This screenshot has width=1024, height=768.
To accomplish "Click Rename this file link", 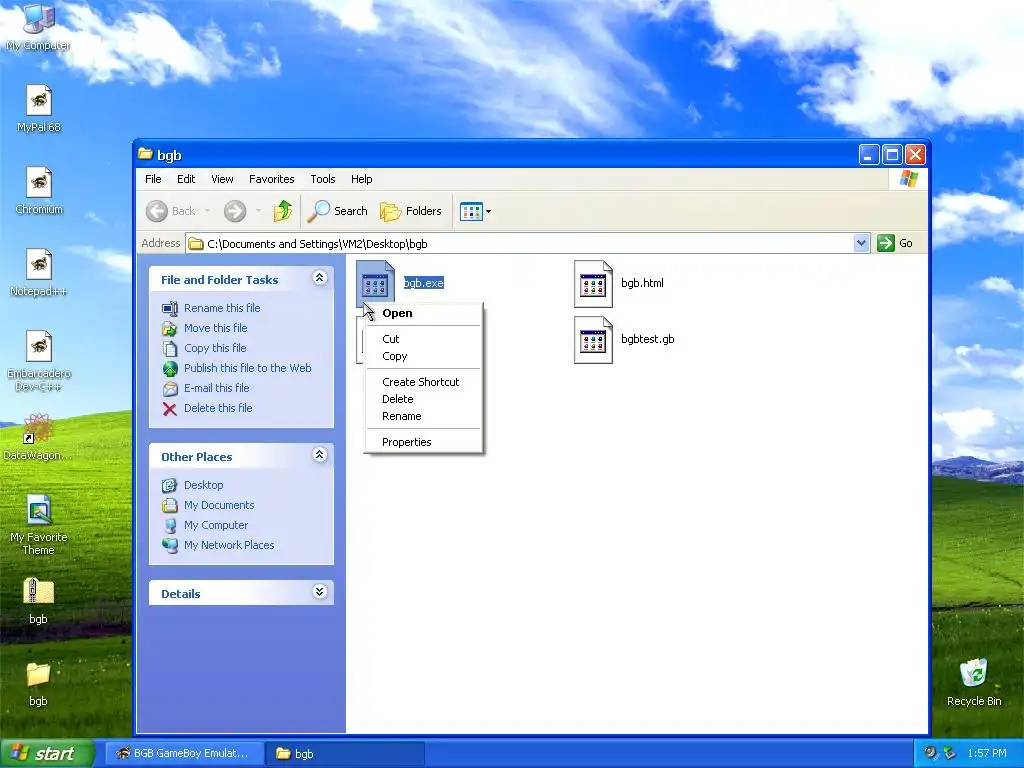I will (x=222, y=308).
